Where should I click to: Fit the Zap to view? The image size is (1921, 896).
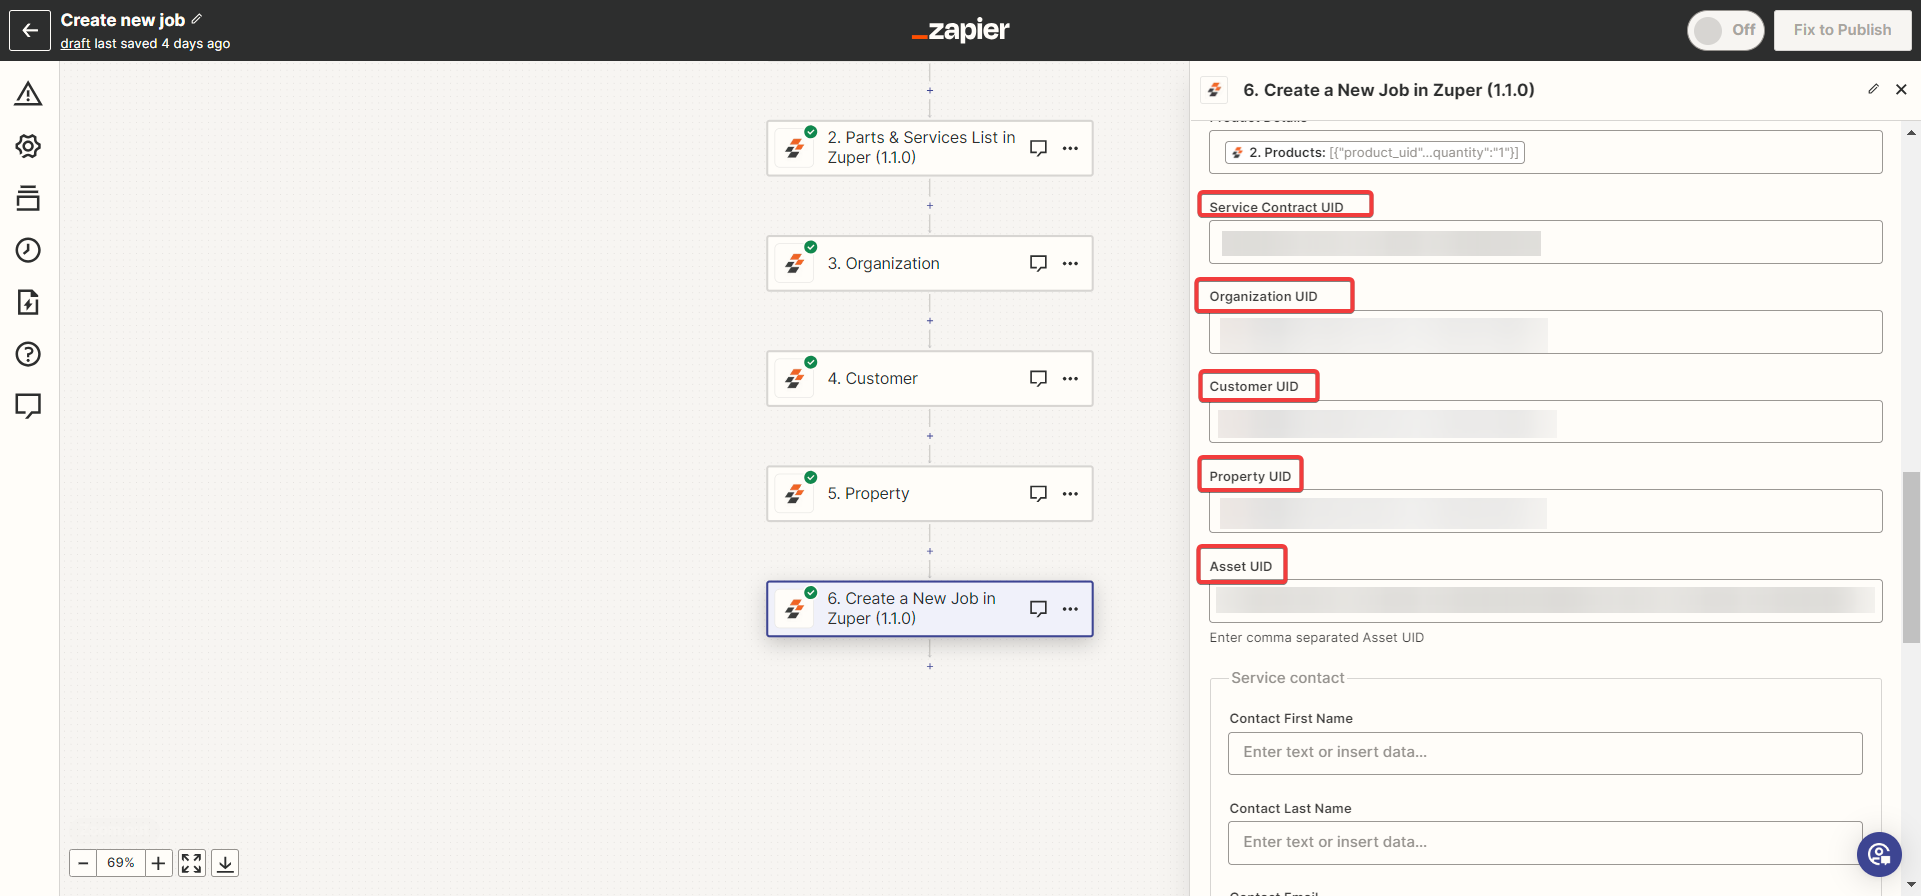[192, 863]
